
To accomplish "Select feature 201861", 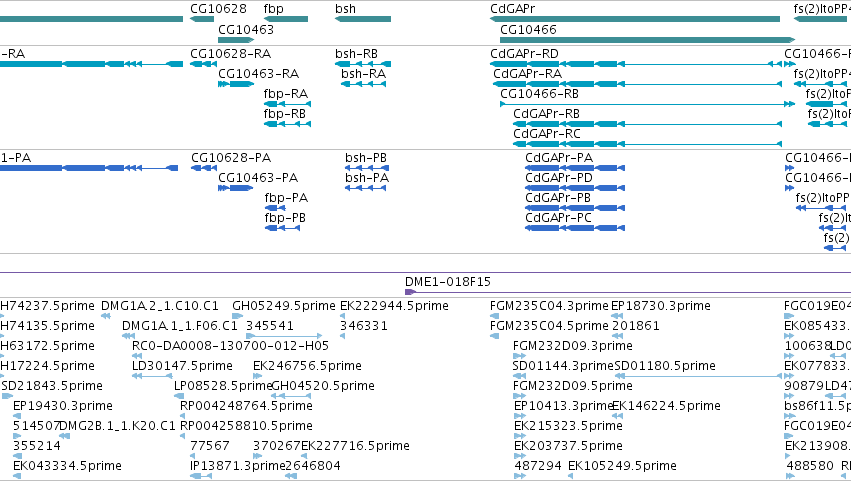I will click(636, 326).
